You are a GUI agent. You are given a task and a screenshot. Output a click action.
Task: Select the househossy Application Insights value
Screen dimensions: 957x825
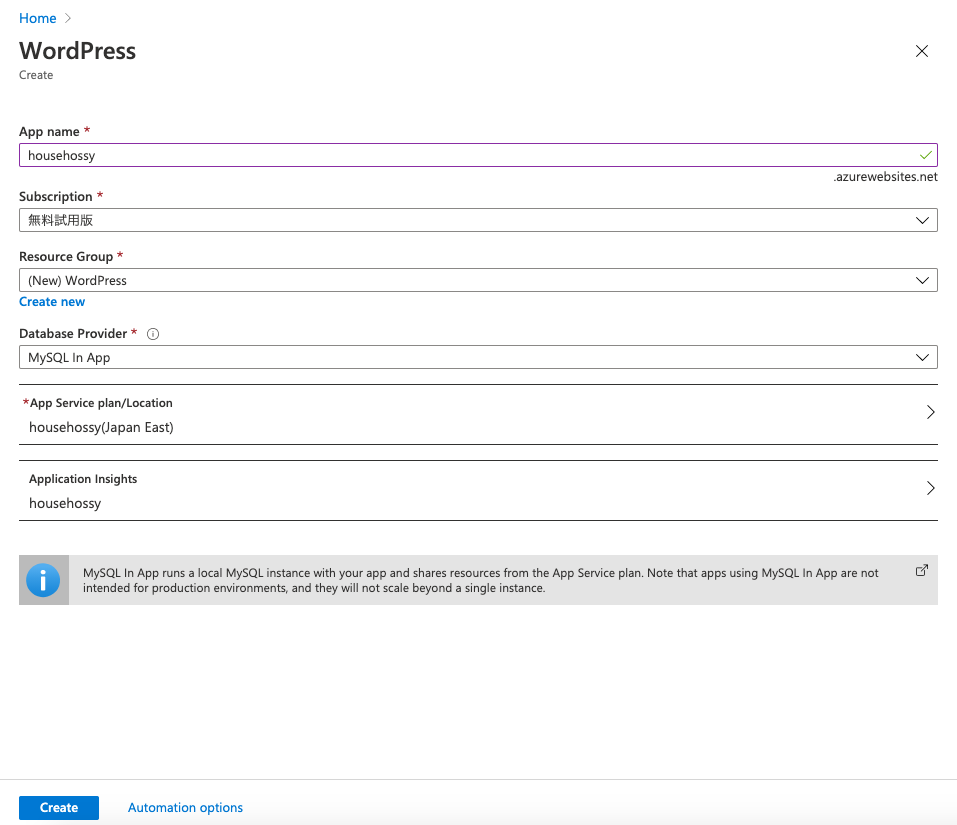click(65, 503)
